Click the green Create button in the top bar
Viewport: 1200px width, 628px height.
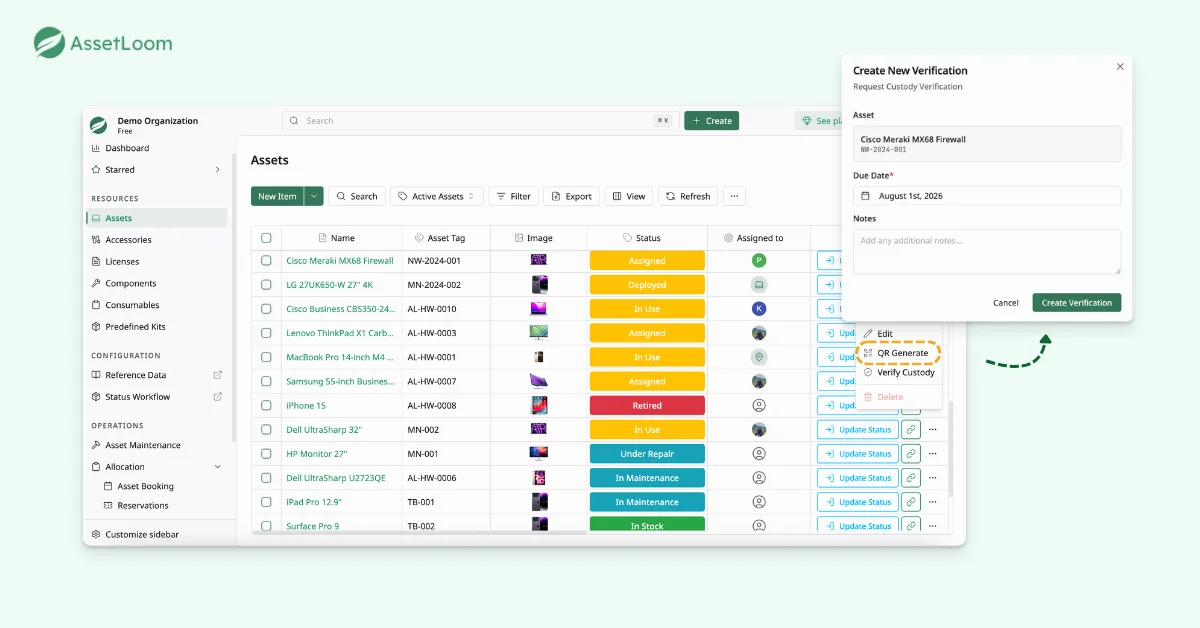pyautogui.click(x=711, y=121)
